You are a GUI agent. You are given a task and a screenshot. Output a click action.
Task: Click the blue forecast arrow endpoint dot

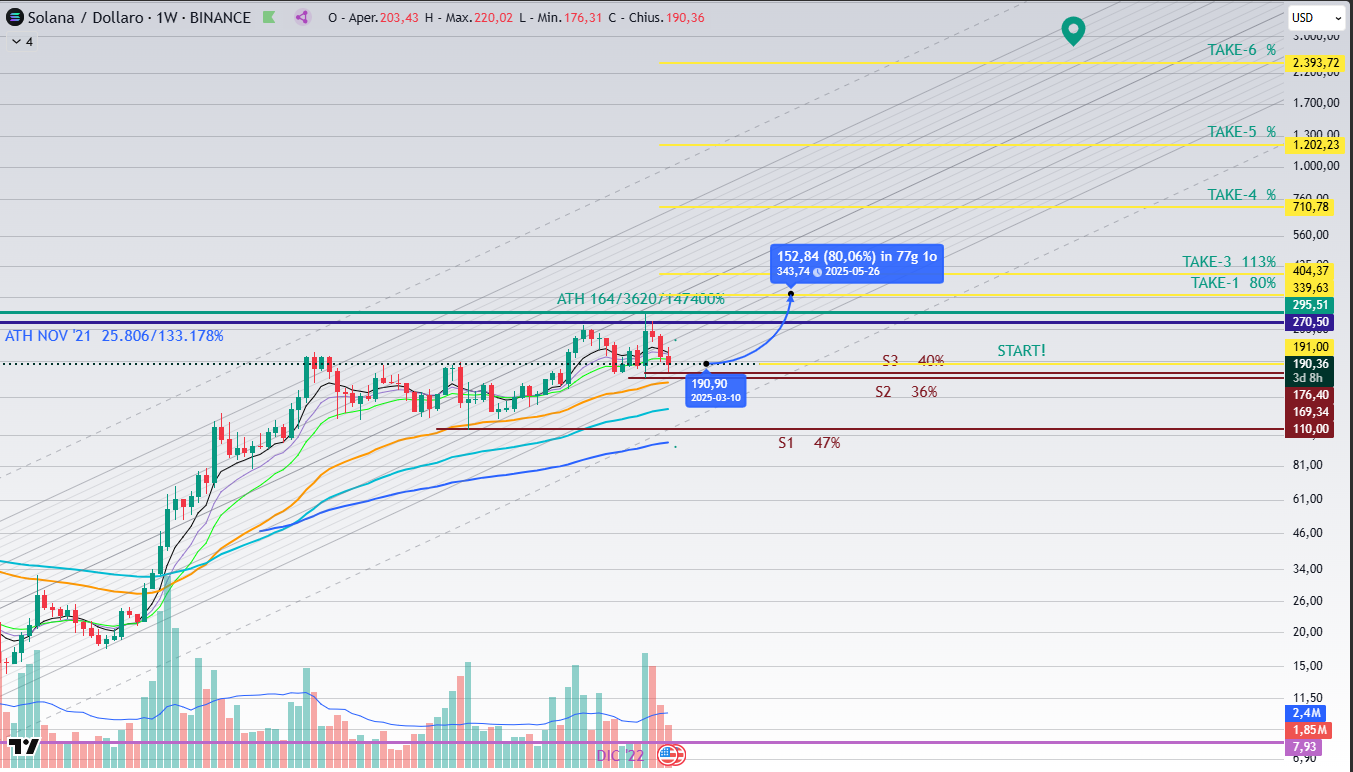coord(791,294)
